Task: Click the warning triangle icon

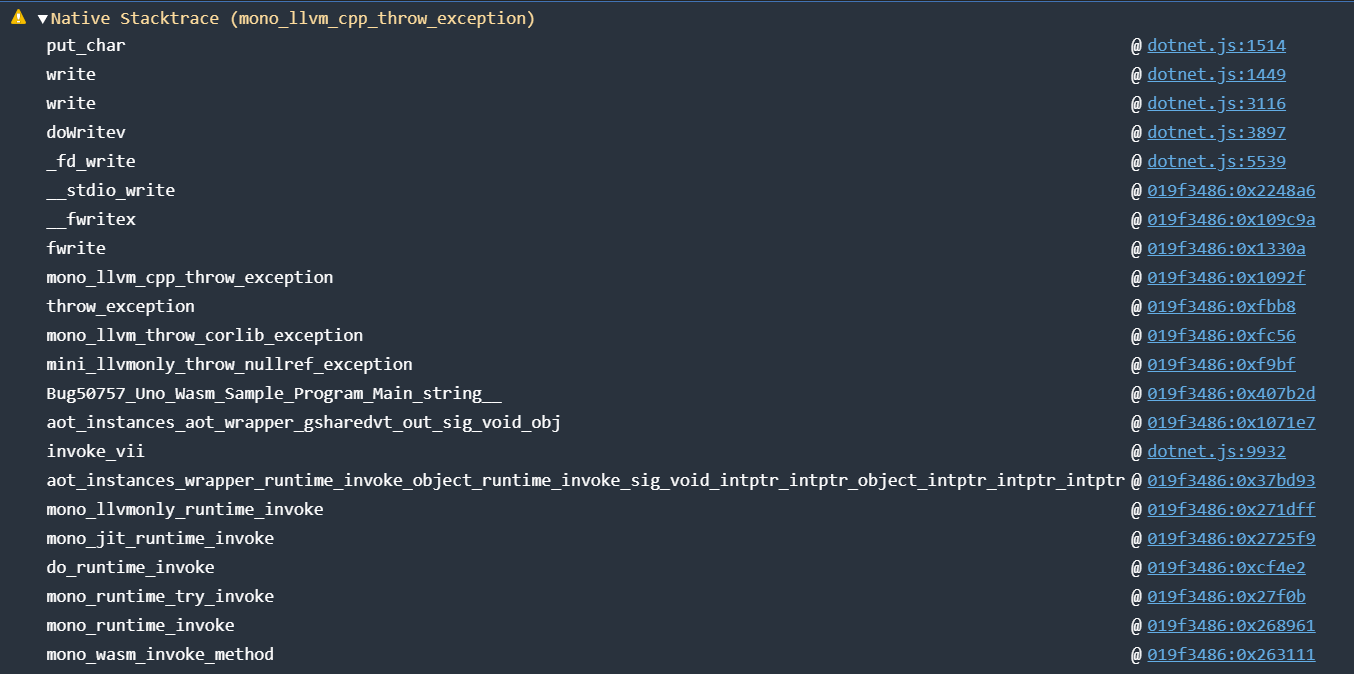Action: [17, 17]
